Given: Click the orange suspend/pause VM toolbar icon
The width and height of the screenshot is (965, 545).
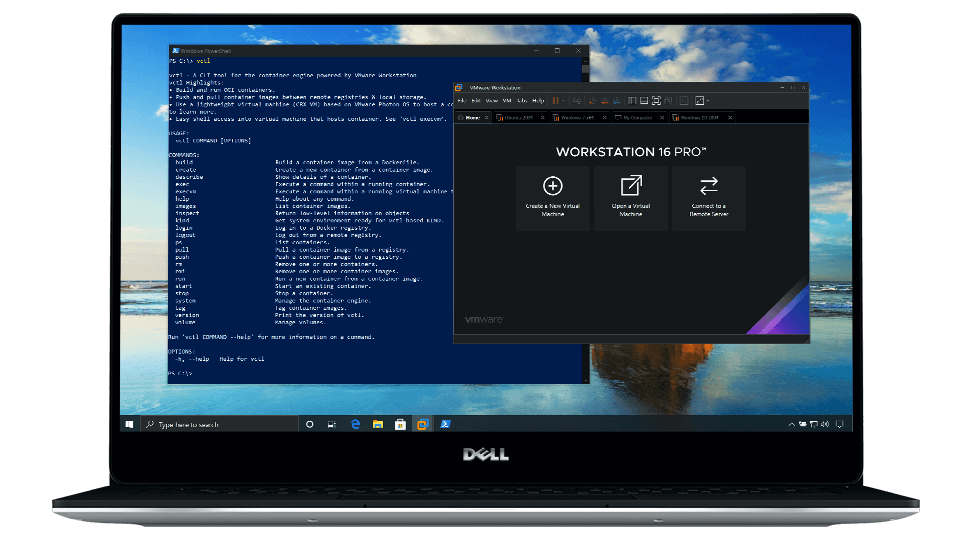Looking at the screenshot, I should (x=556, y=100).
